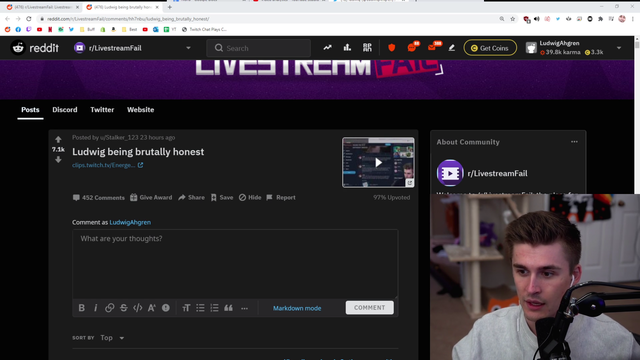This screenshot has height=360, width=640.
Task: Open the Chrome extensions puzzle icon
Action: (600, 19)
